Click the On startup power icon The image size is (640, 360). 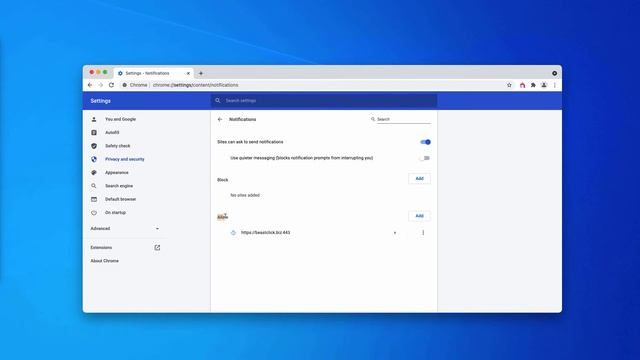pyautogui.click(x=94, y=213)
